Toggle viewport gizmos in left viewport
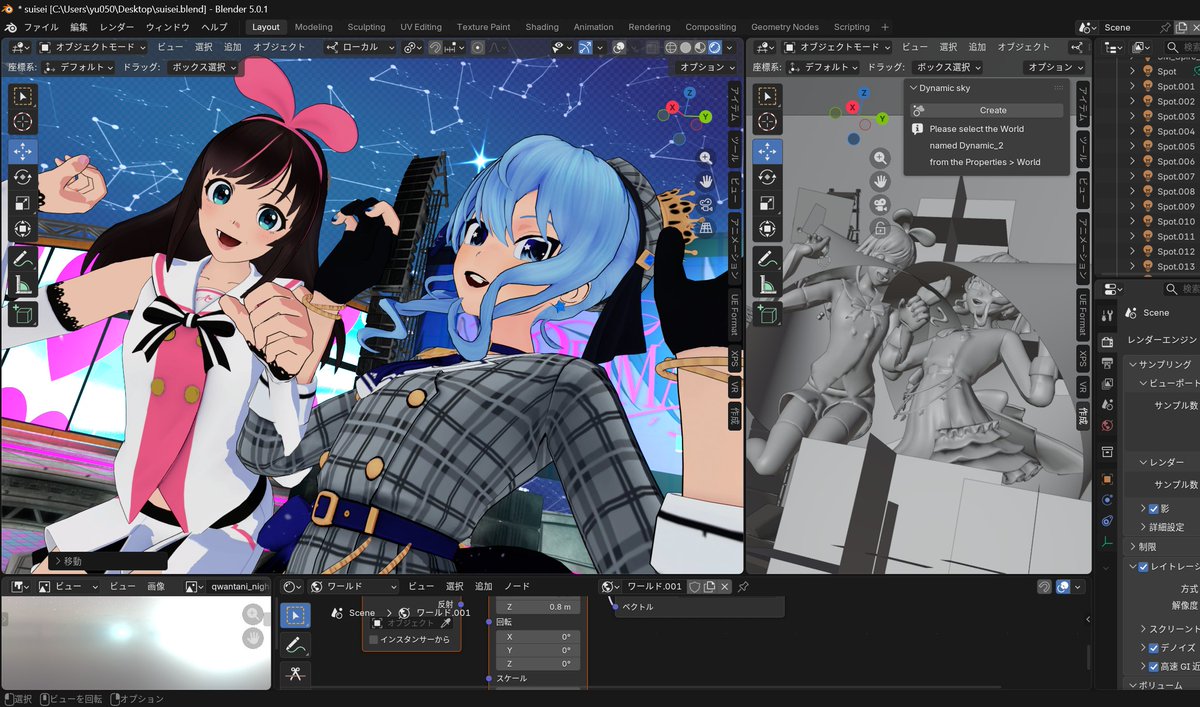 click(585, 47)
